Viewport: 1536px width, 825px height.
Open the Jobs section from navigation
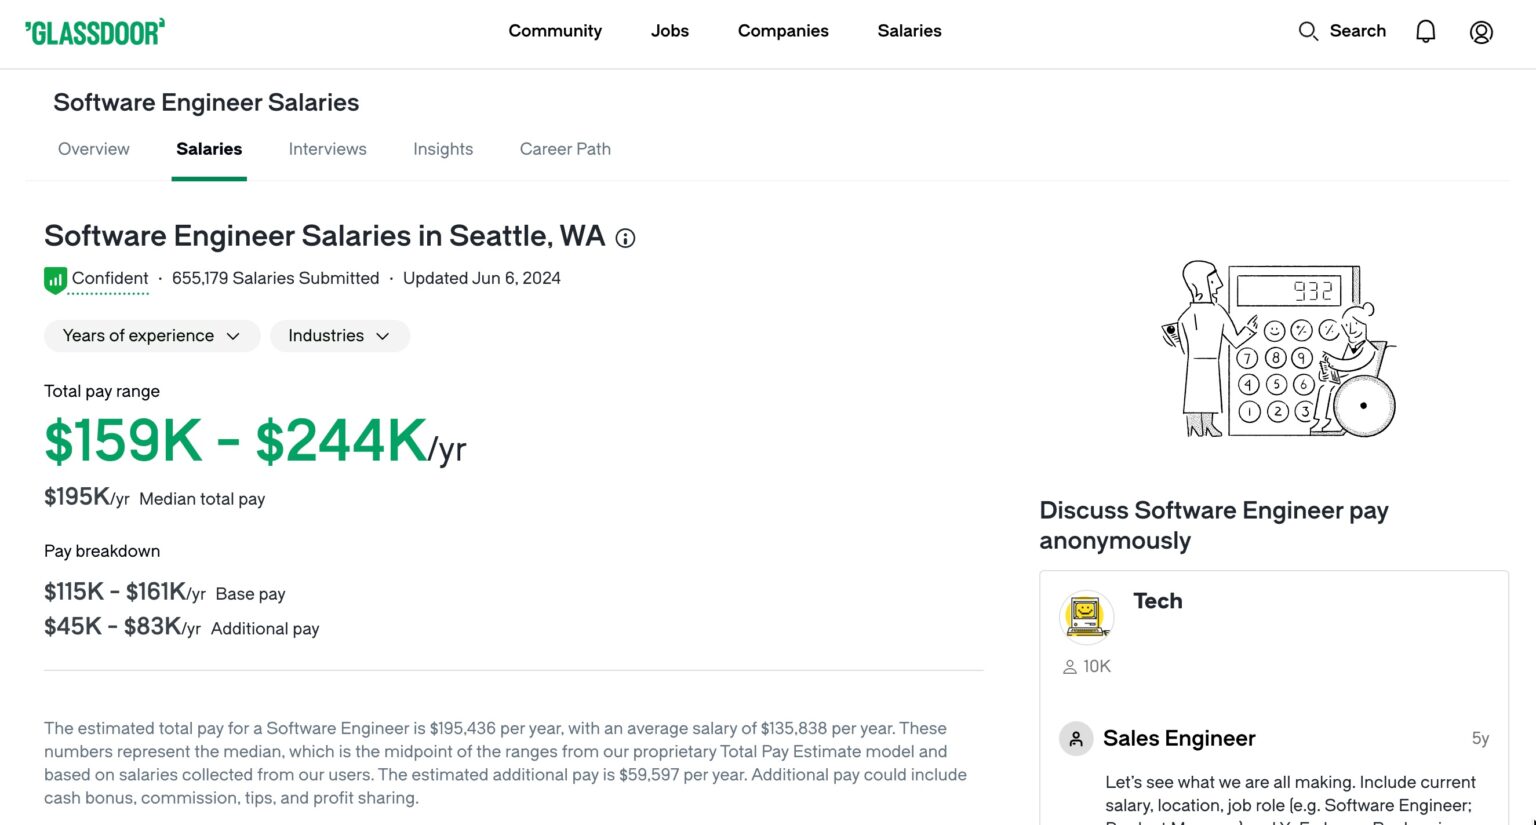669,31
